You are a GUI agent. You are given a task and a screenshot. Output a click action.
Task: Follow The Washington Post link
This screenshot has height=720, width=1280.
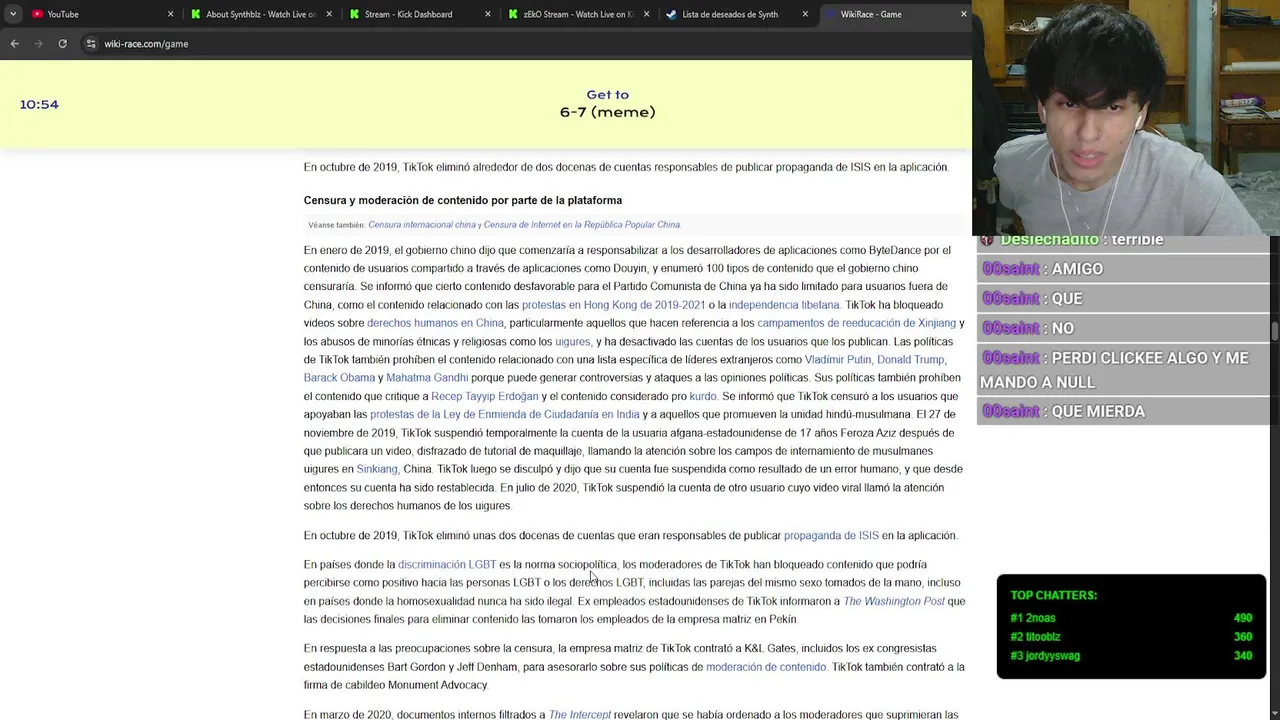point(894,601)
